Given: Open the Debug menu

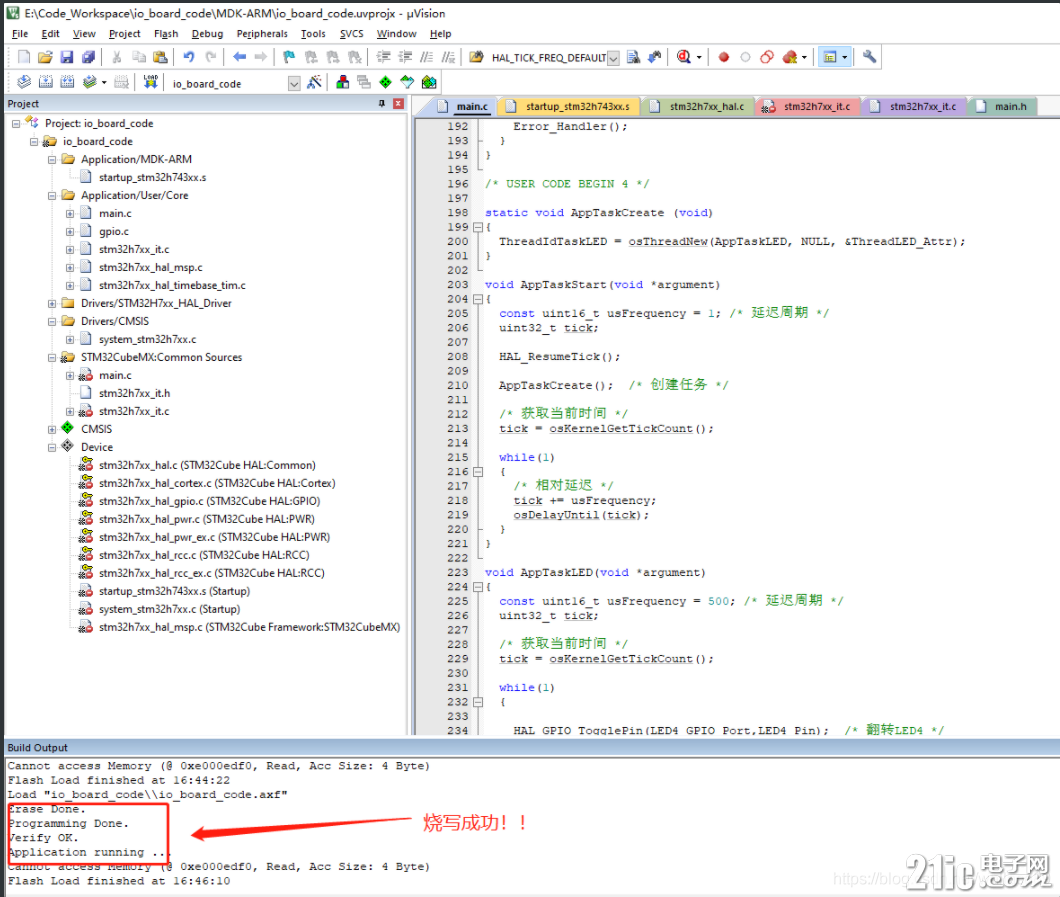Looking at the screenshot, I should [x=207, y=34].
